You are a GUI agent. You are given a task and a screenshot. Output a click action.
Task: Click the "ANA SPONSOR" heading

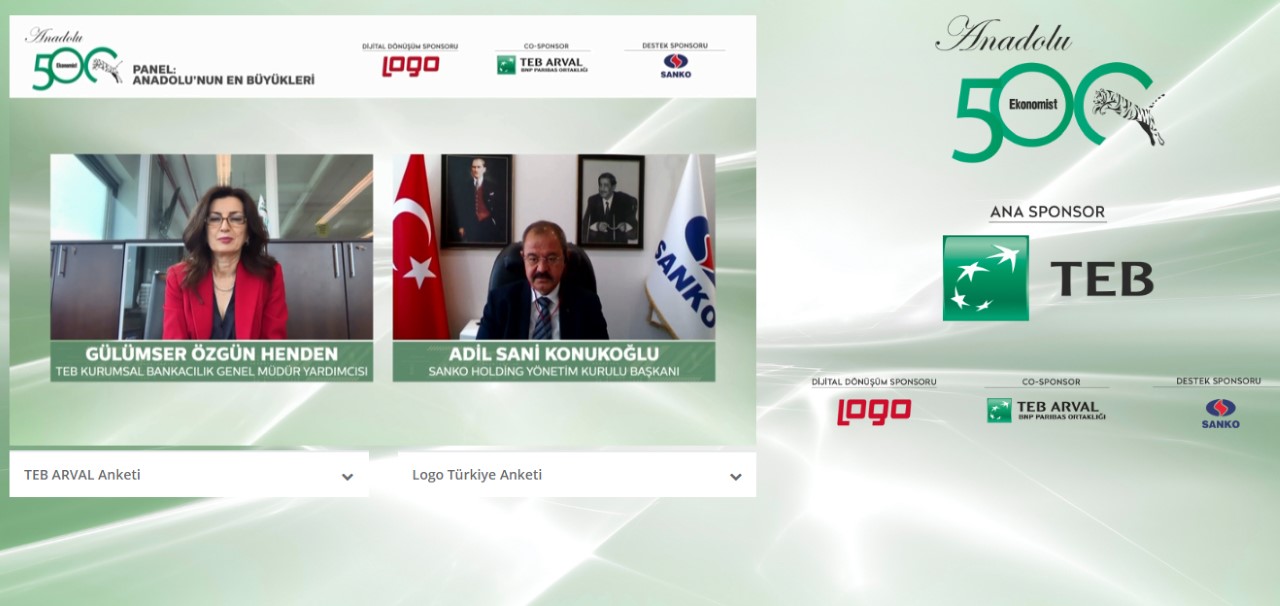click(1047, 212)
